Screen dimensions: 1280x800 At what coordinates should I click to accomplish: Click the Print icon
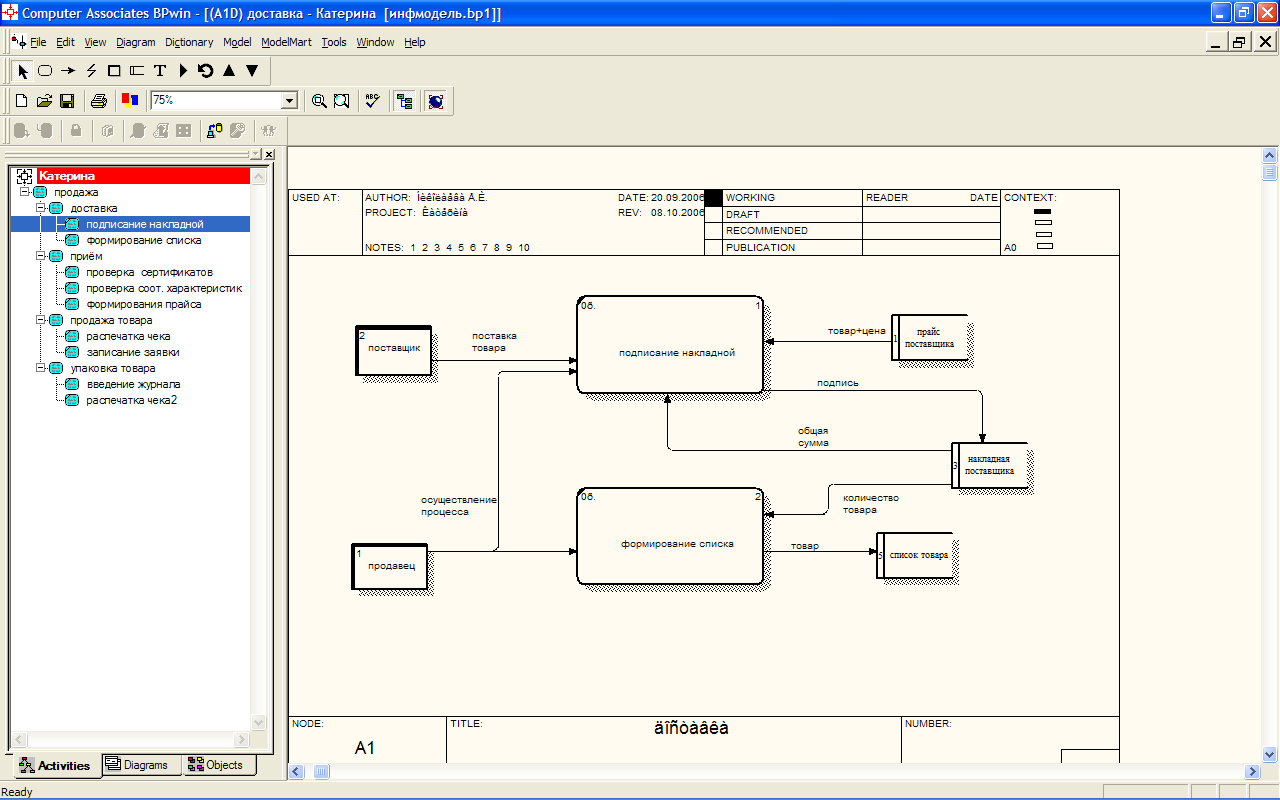coord(98,101)
